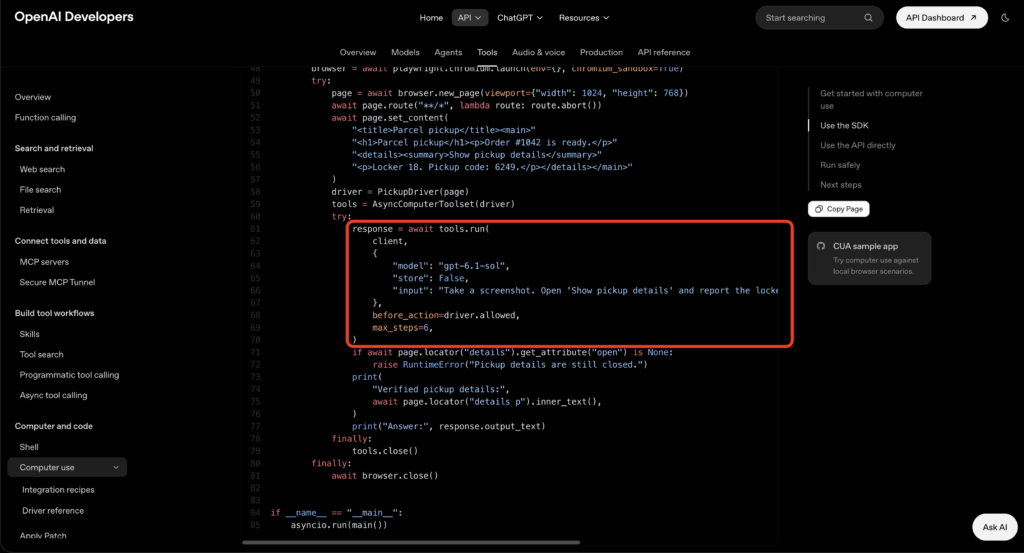Image resolution: width=1024 pixels, height=553 pixels.
Task: Jump to Run safely section
Action: coord(840,165)
